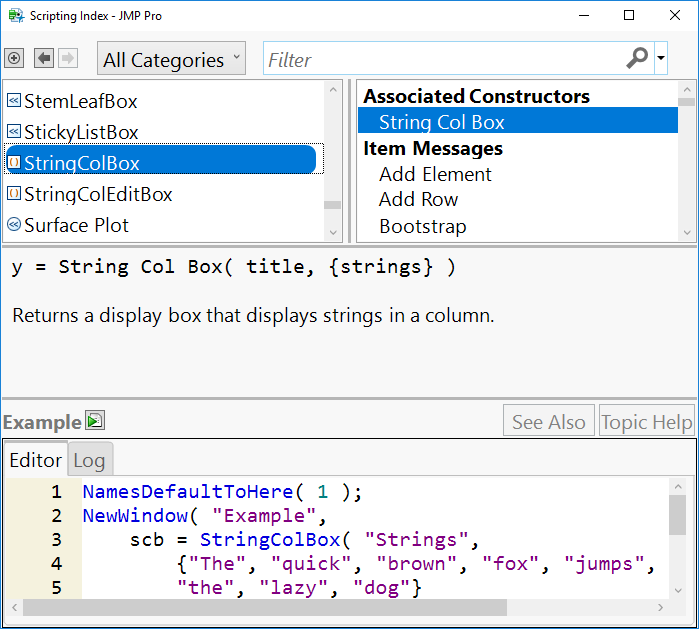Open the filter options dropdown arrow
This screenshot has height=629, width=699.
(x=661, y=60)
